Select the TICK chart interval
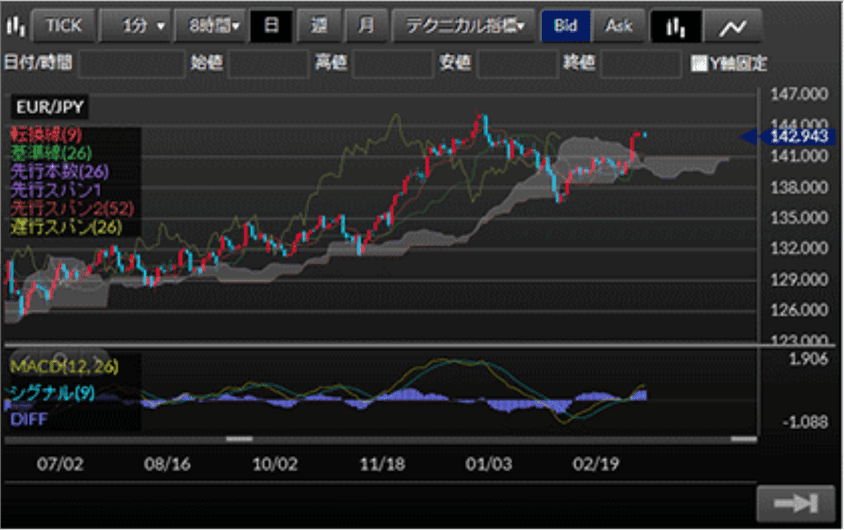Image resolution: width=844 pixels, height=530 pixels. coord(64,26)
